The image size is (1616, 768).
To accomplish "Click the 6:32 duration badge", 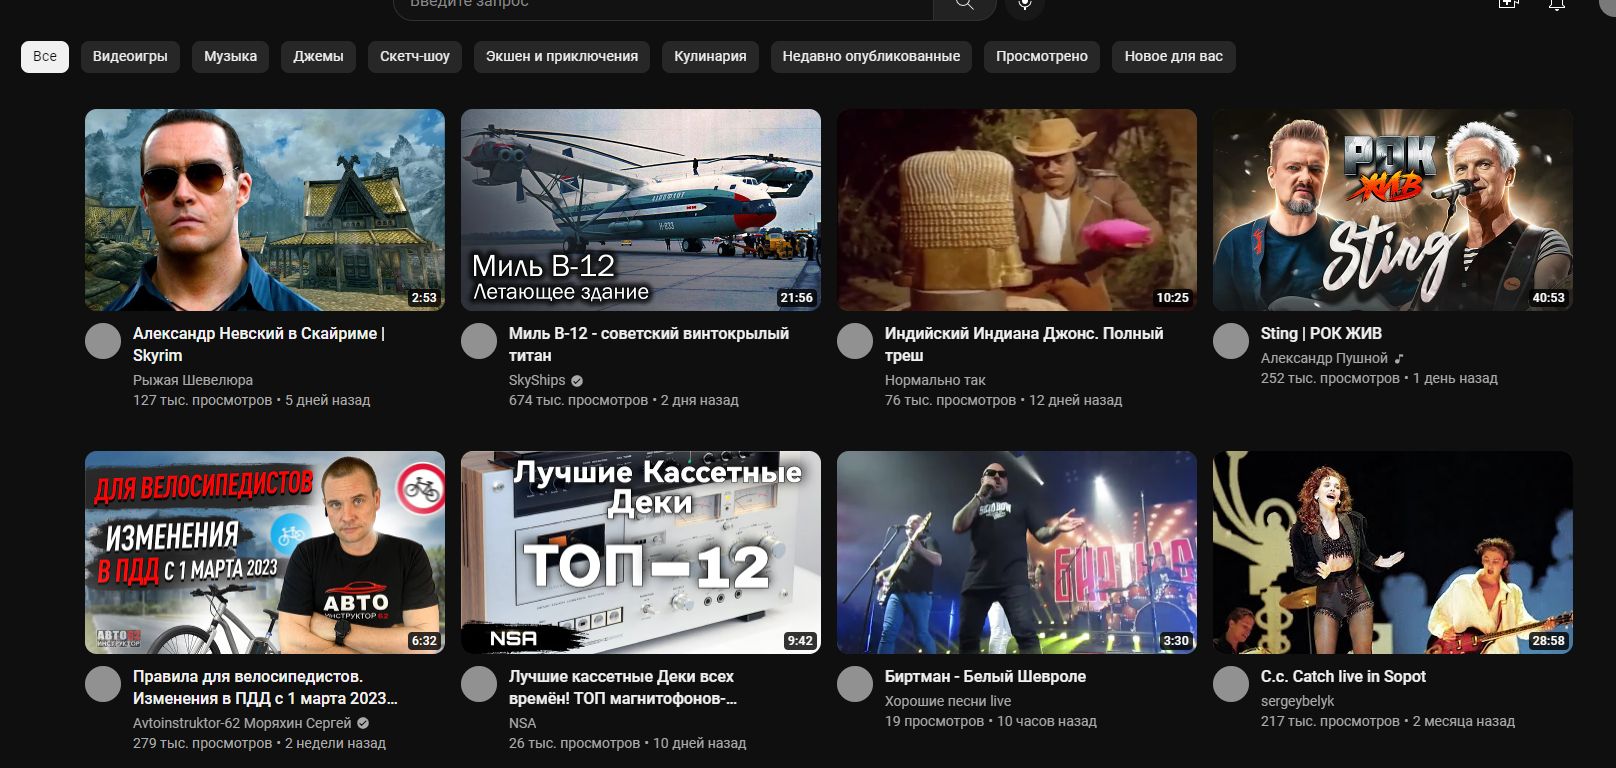I will (x=424, y=641).
